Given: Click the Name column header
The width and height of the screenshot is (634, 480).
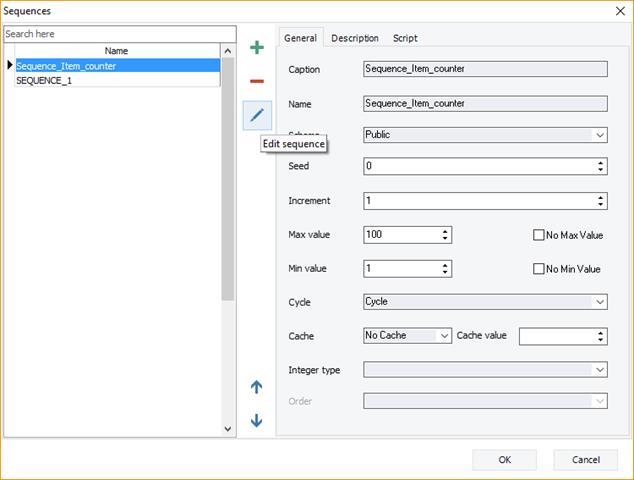Looking at the screenshot, I should click(x=117, y=51).
